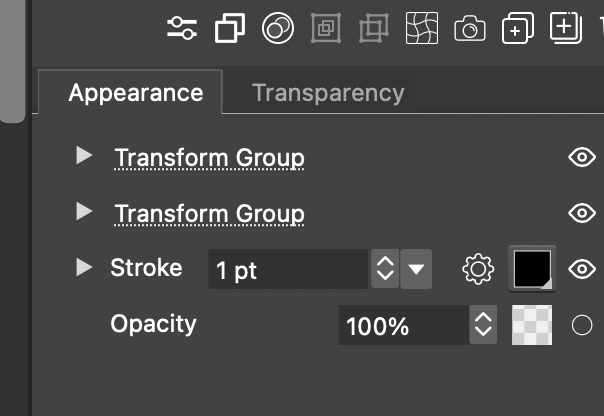604x416 pixels.
Task: Expand the Stroke attribute row
Action: (85, 267)
